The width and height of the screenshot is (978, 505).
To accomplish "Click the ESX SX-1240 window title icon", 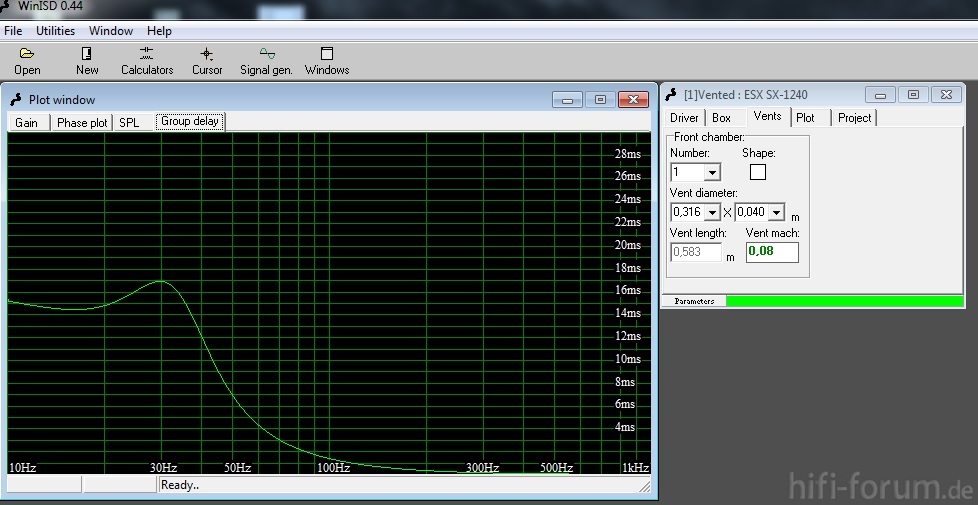I will pyautogui.click(x=672, y=95).
